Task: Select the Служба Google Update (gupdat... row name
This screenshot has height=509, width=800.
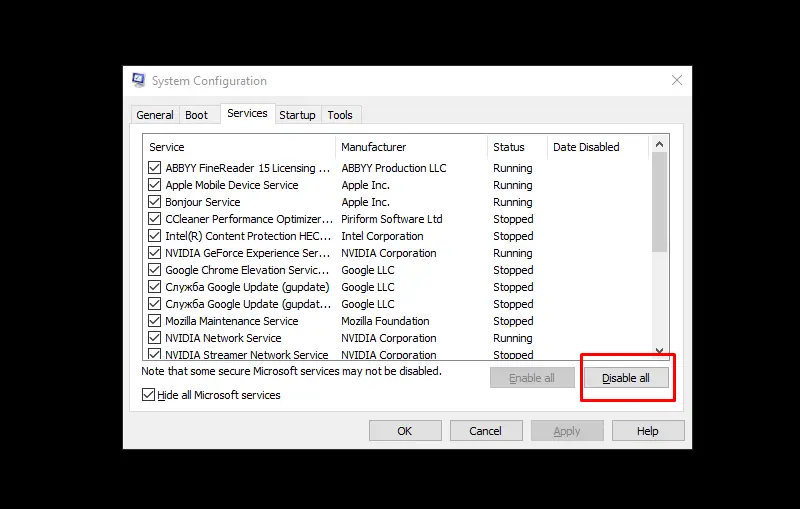Action: point(248,304)
